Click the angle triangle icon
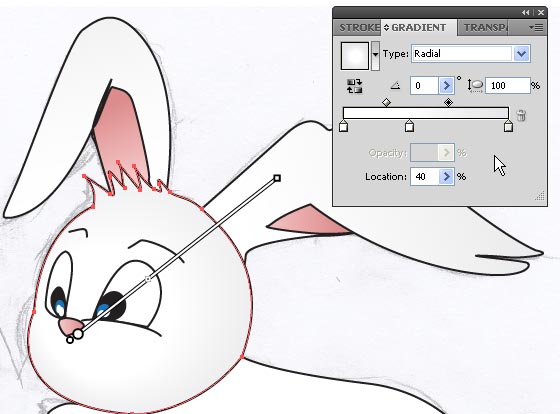 pos(395,85)
